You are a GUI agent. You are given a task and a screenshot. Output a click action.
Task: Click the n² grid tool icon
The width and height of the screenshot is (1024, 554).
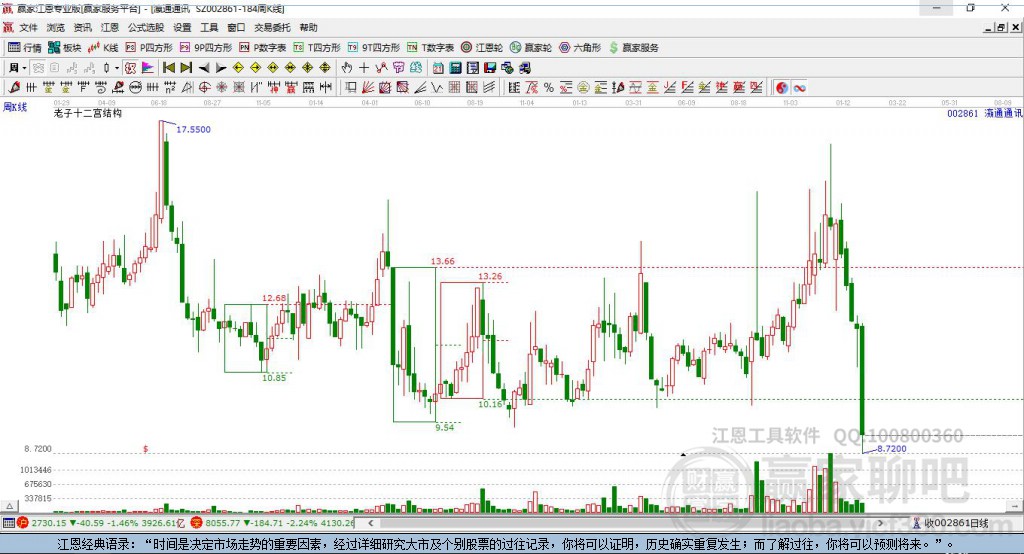point(170,88)
